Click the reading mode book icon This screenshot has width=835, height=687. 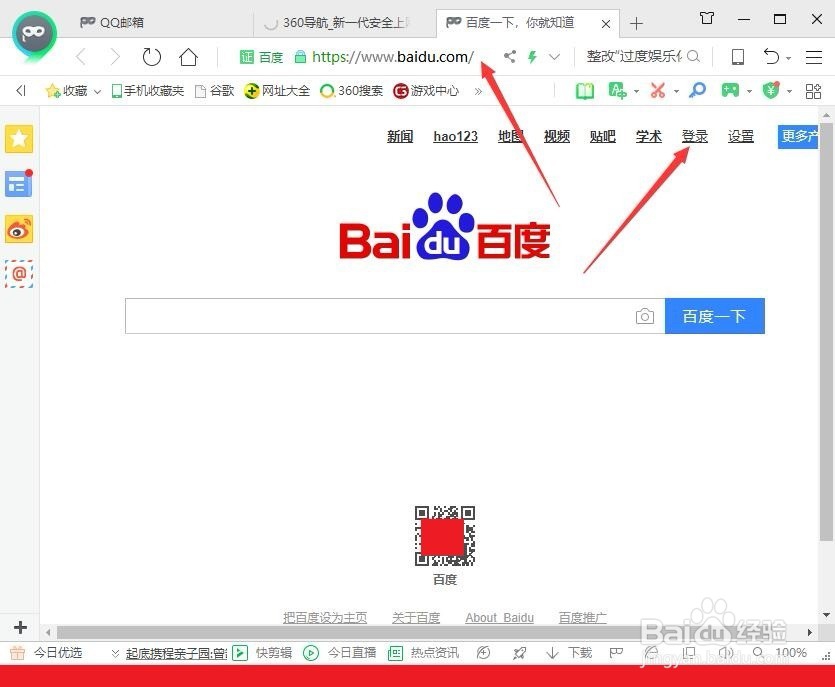[585, 91]
